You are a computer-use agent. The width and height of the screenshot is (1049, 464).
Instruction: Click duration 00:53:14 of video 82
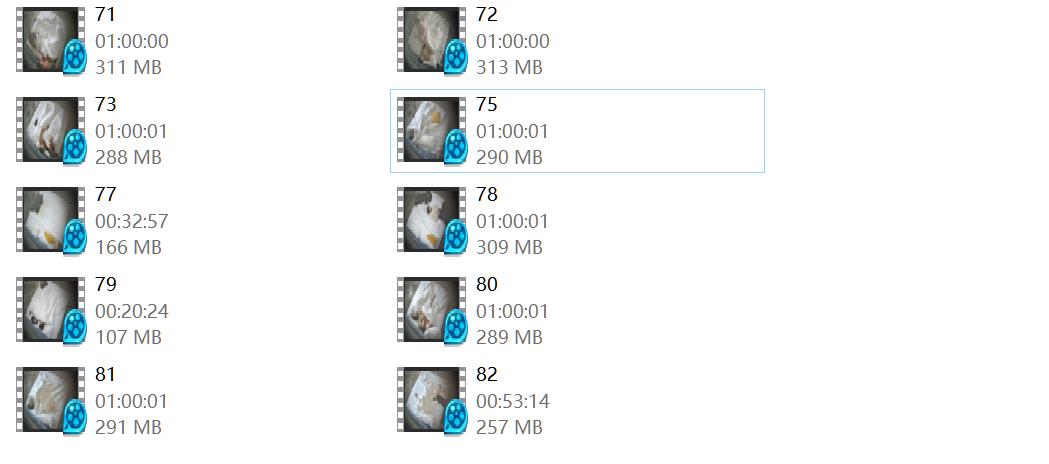[513, 402]
